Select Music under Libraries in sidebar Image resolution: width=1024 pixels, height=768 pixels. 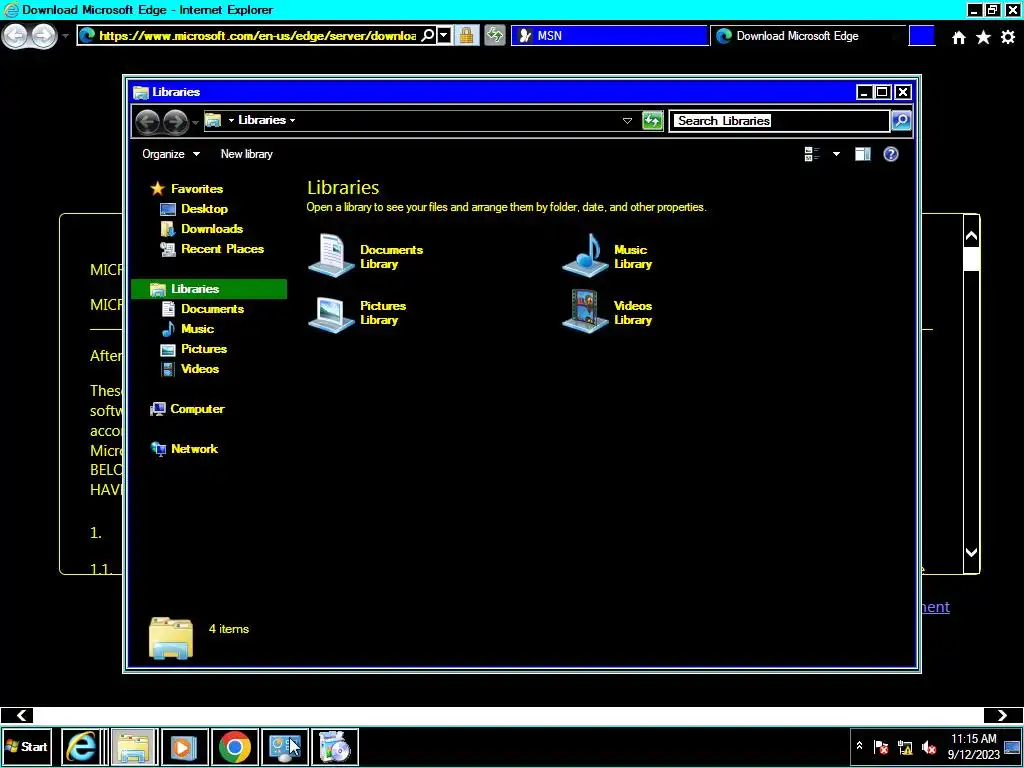pyautogui.click(x=197, y=329)
